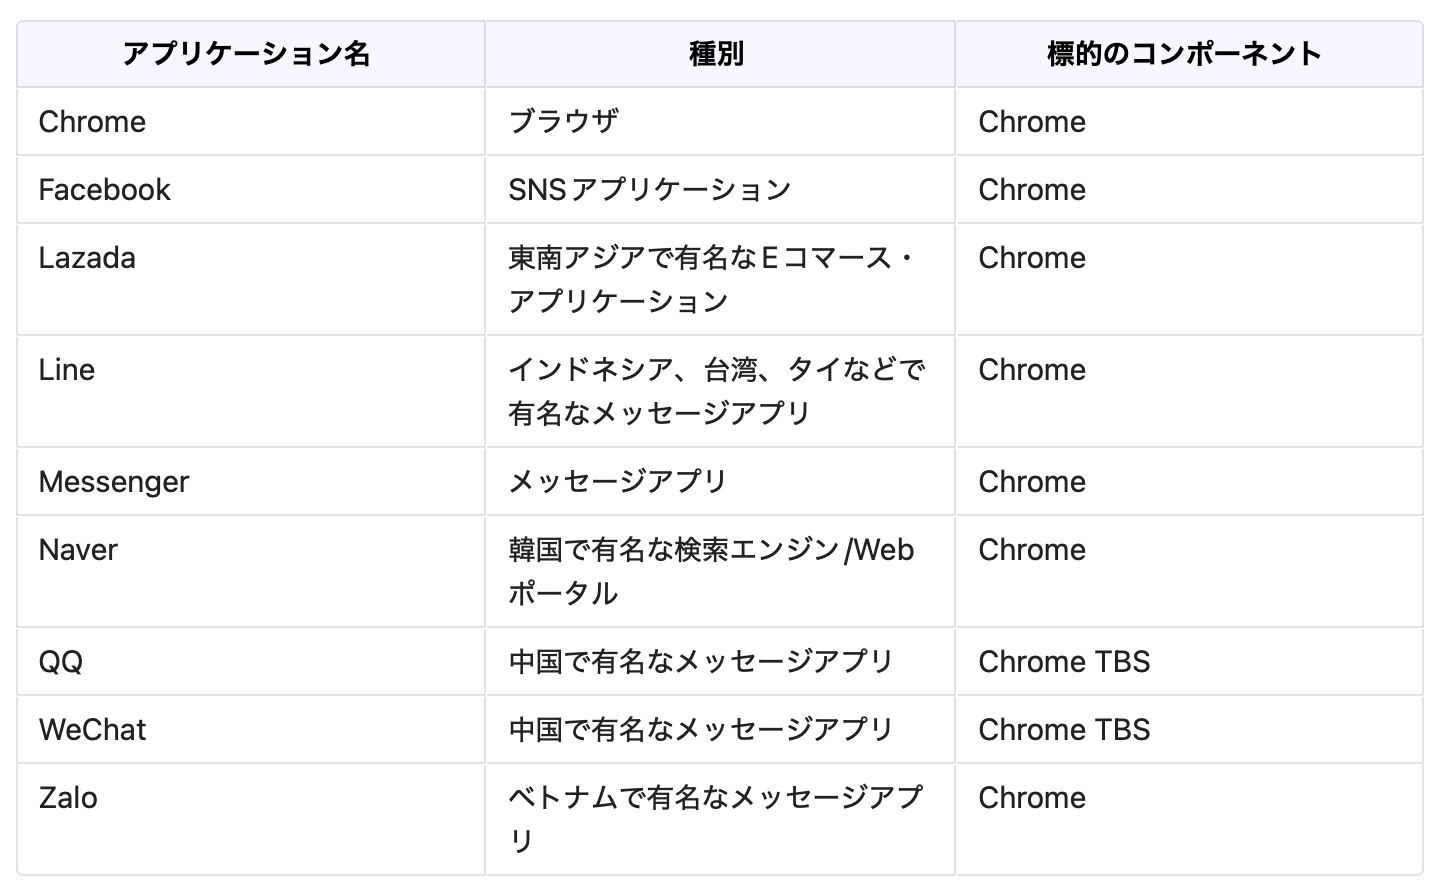The height and width of the screenshot is (894, 1440).
Task: Click the Line application name cell
Action: point(66,370)
